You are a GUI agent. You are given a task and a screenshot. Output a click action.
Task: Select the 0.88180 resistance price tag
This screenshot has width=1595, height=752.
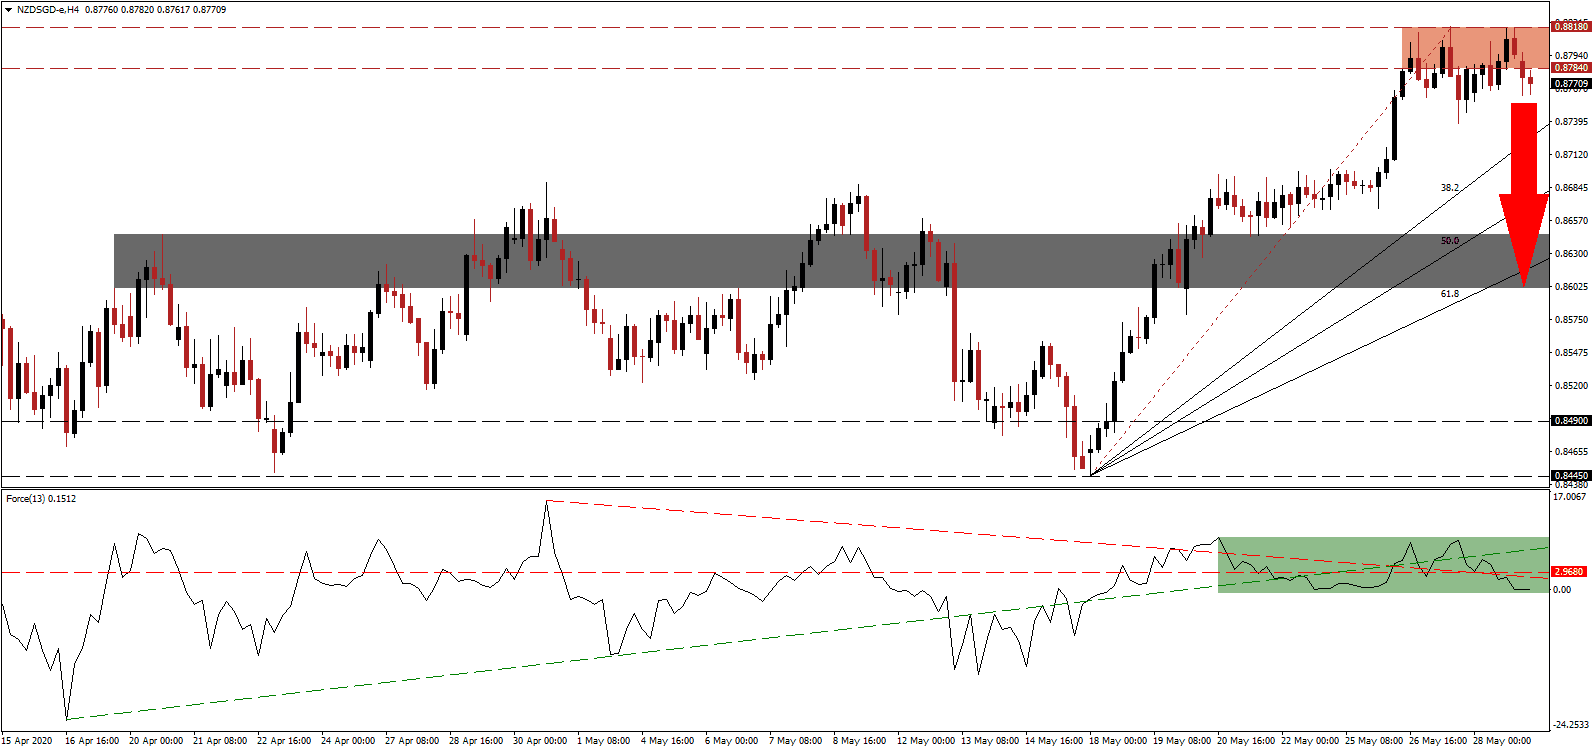pos(1571,27)
